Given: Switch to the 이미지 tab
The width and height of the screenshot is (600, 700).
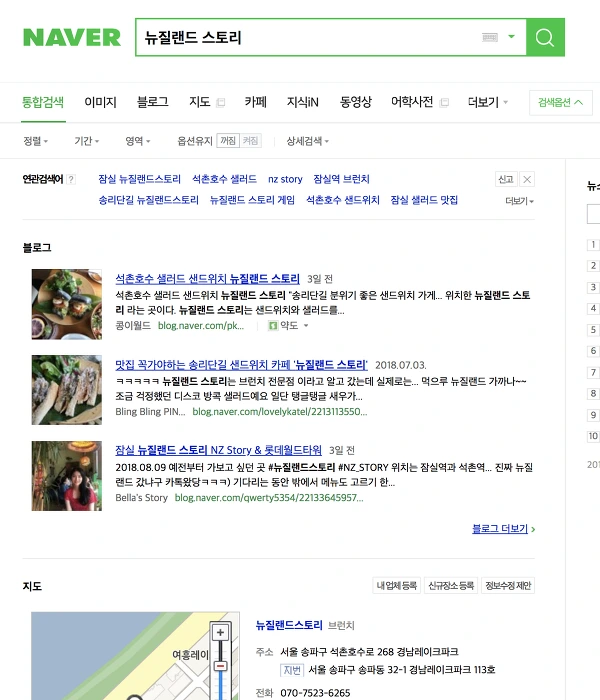Looking at the screenshot, I should coord(100,102).
